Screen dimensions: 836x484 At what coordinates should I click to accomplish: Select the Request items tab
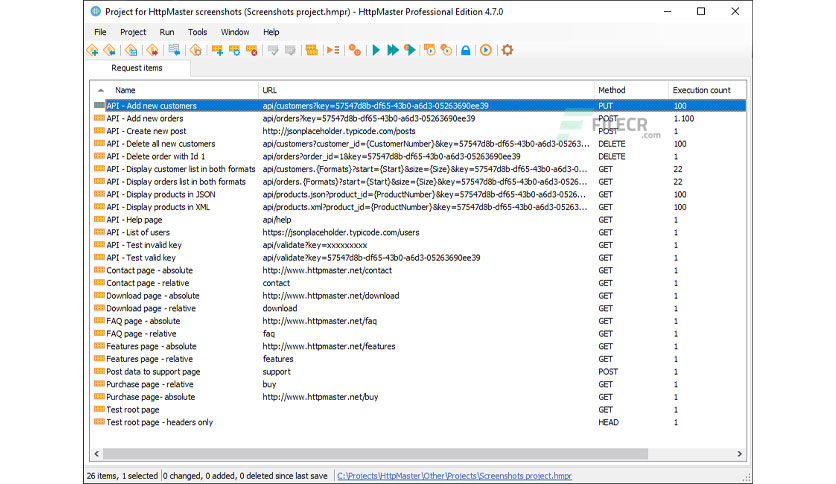136,68
